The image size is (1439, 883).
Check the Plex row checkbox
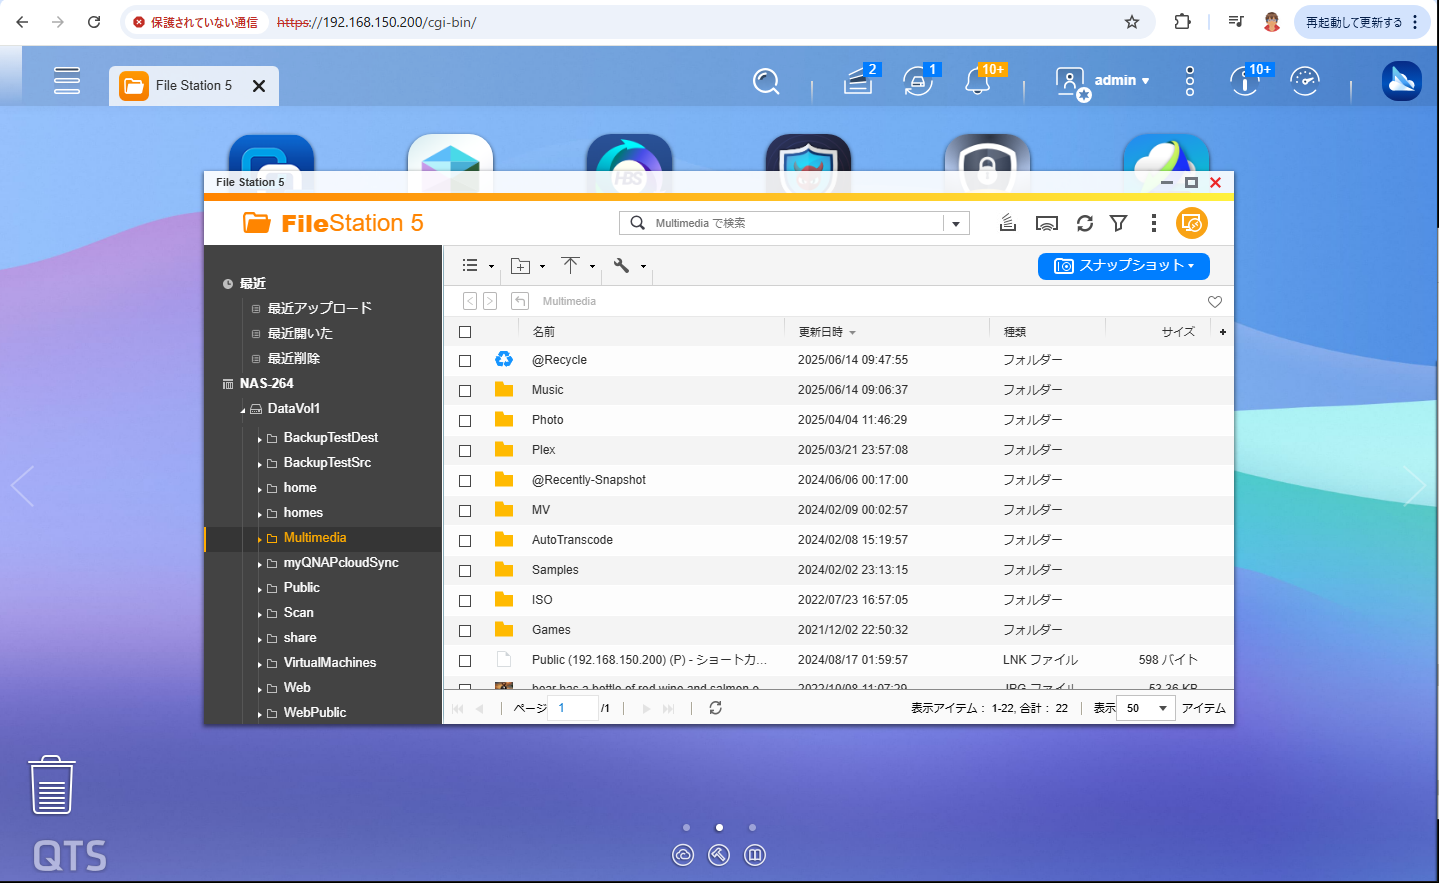click(x=465, y=451)
